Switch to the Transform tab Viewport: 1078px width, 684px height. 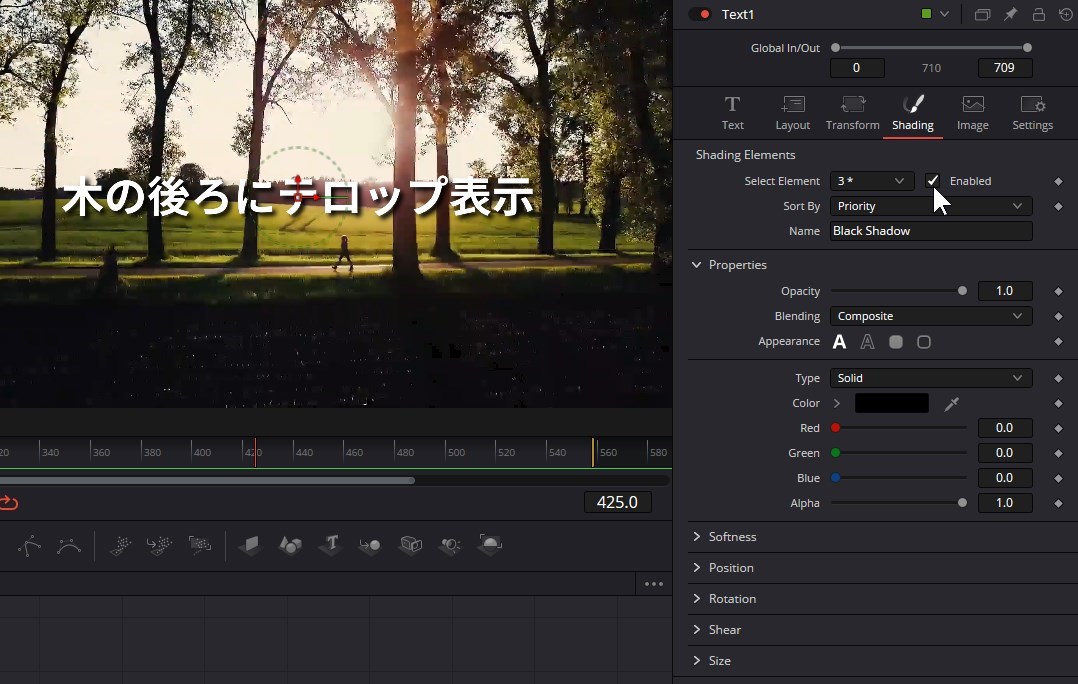[852, 113]
